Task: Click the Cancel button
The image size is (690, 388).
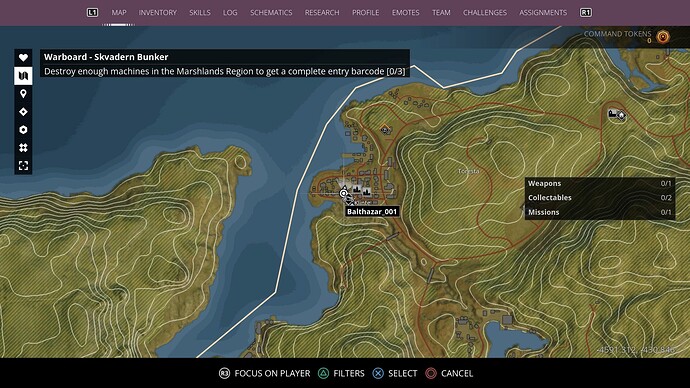Action: point(449,373)
